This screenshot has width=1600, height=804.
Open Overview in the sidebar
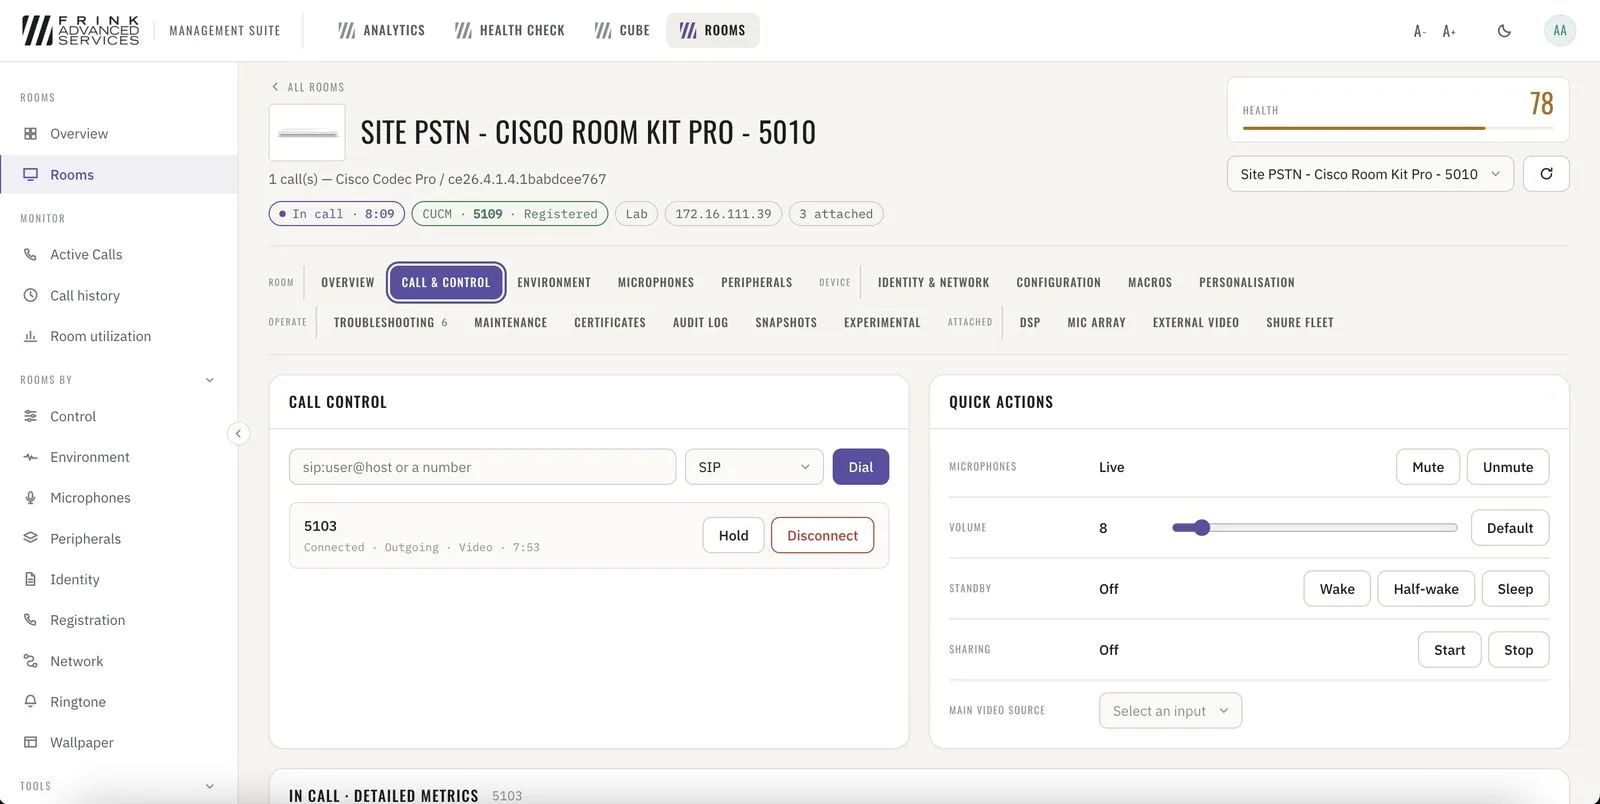[118, 134]
